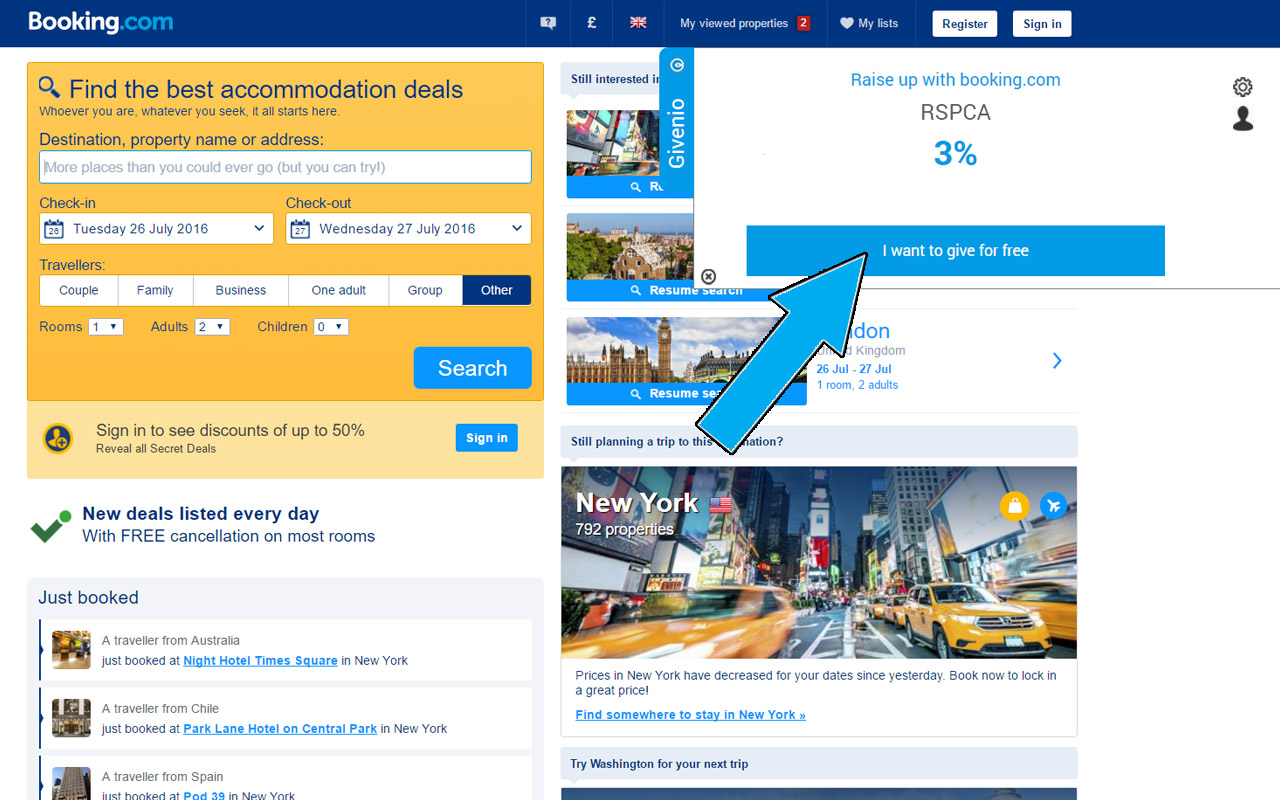Focus the destination search input field
The width and height of the screenshot is (1280, 800).
tap(285, 167)
